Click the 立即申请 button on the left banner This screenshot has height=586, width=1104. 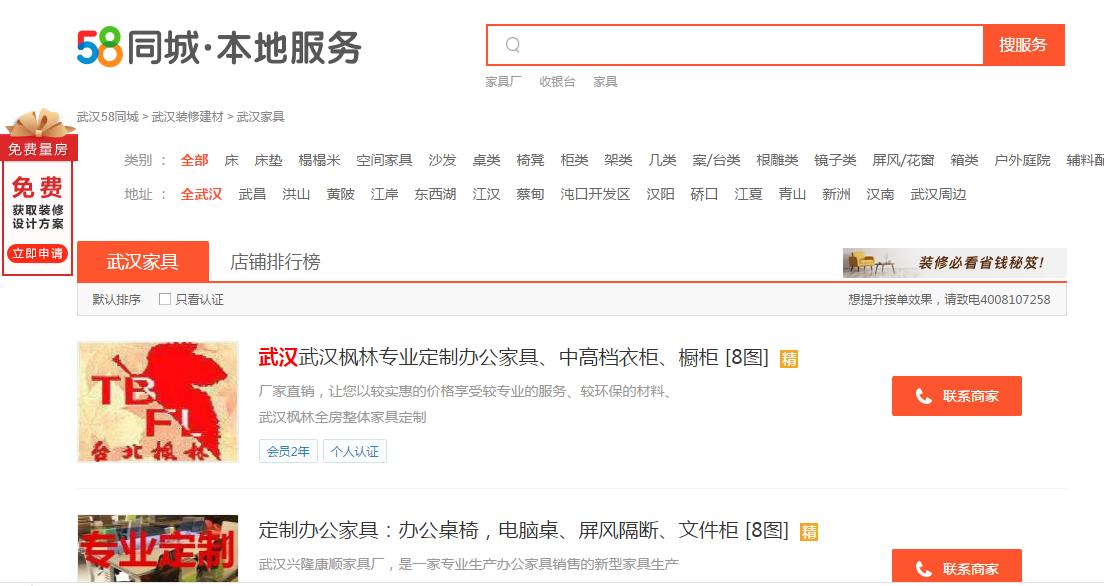point(36,253)
